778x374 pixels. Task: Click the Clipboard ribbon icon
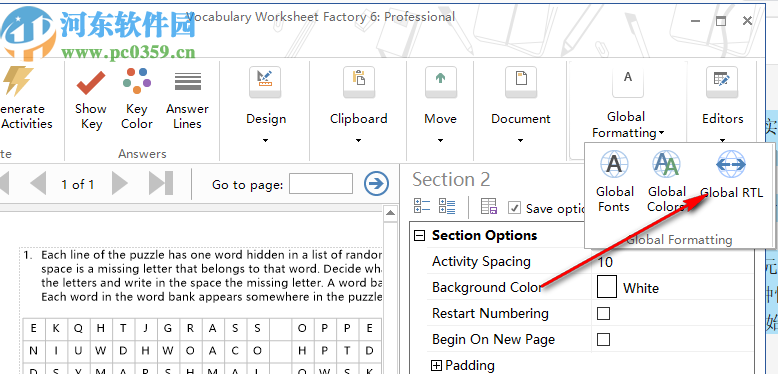(x=359, y=82)
